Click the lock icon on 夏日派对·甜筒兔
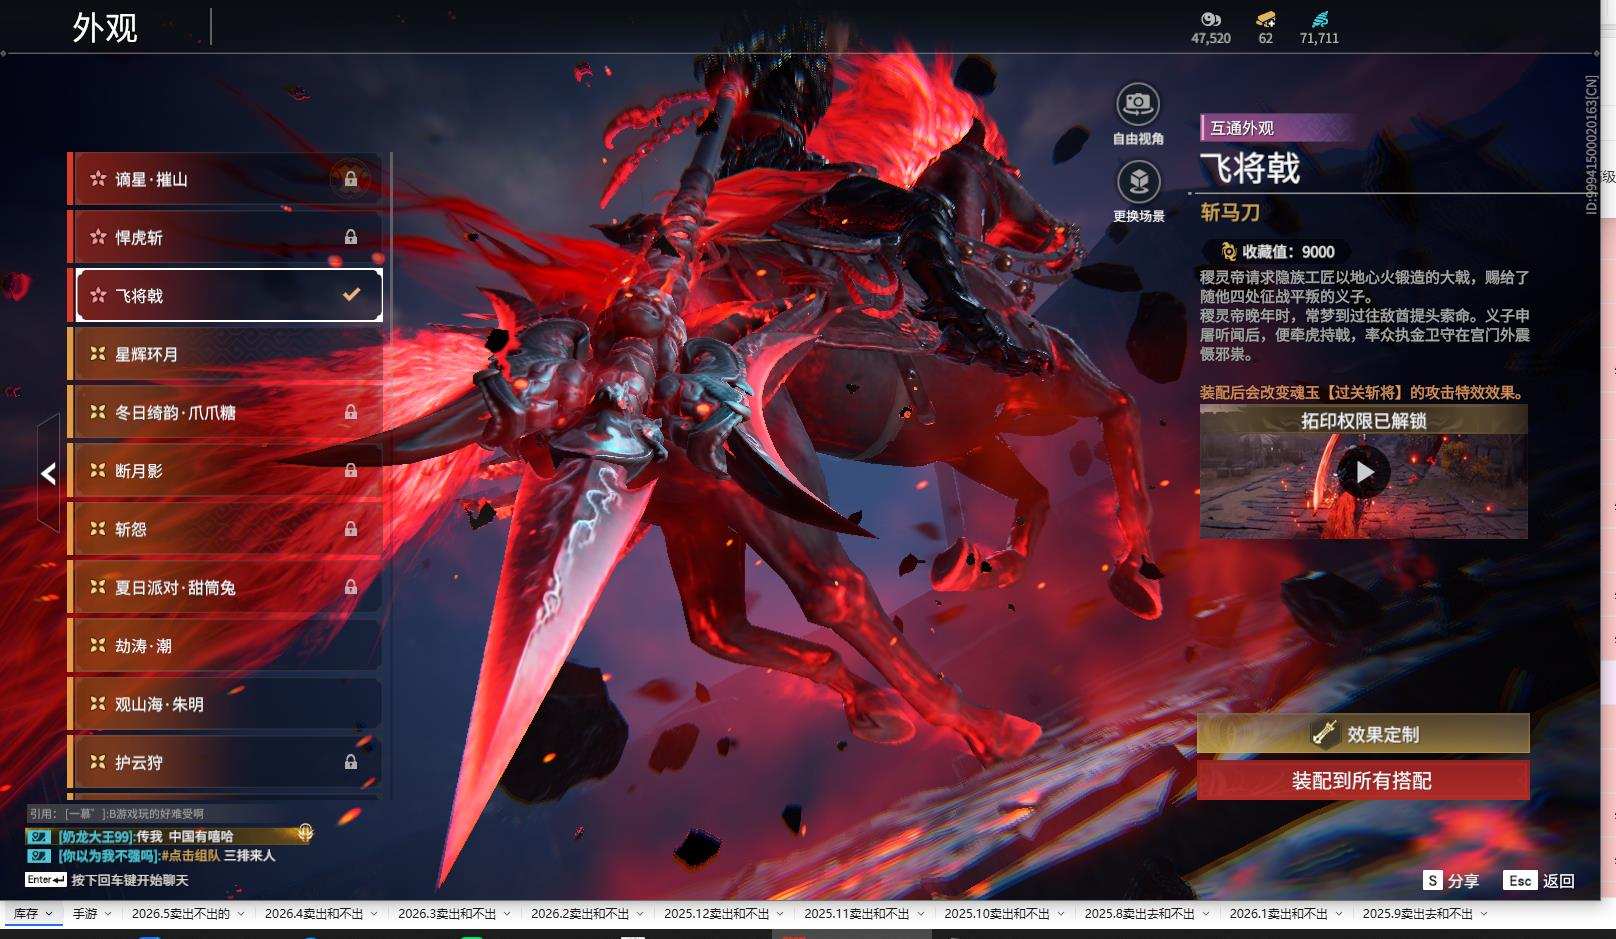This screenshot has height=939, width=1616. (x=351, y=587)
